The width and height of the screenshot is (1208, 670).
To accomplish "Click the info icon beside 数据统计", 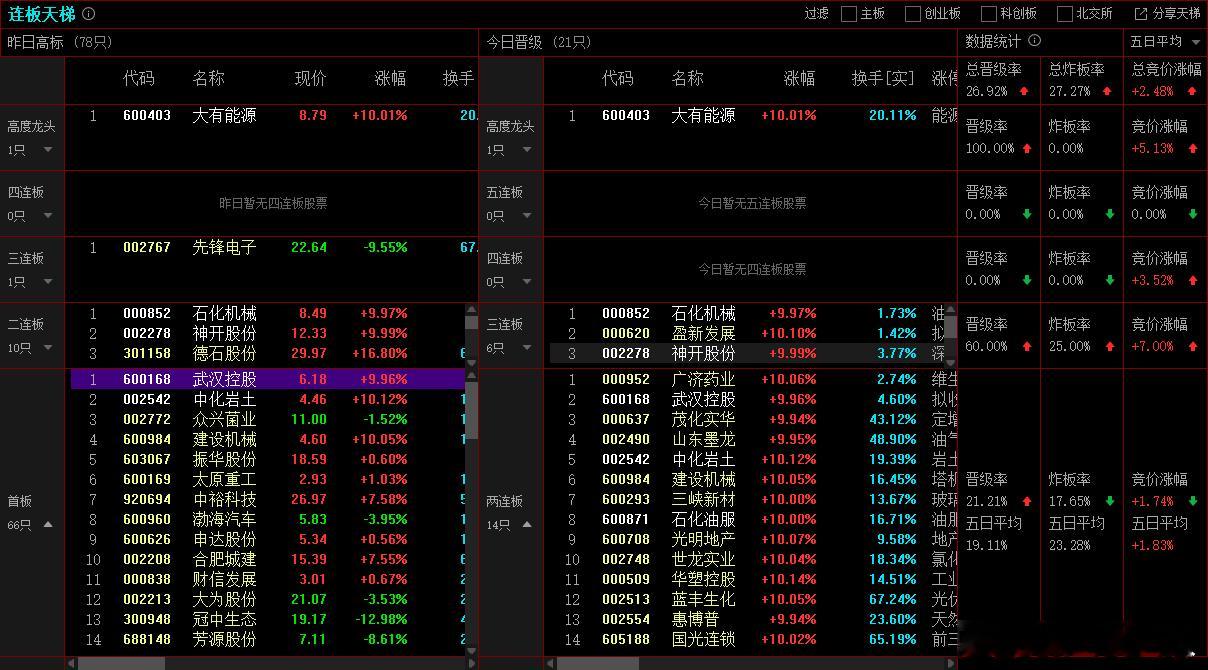I will [x=1034, y=42].
